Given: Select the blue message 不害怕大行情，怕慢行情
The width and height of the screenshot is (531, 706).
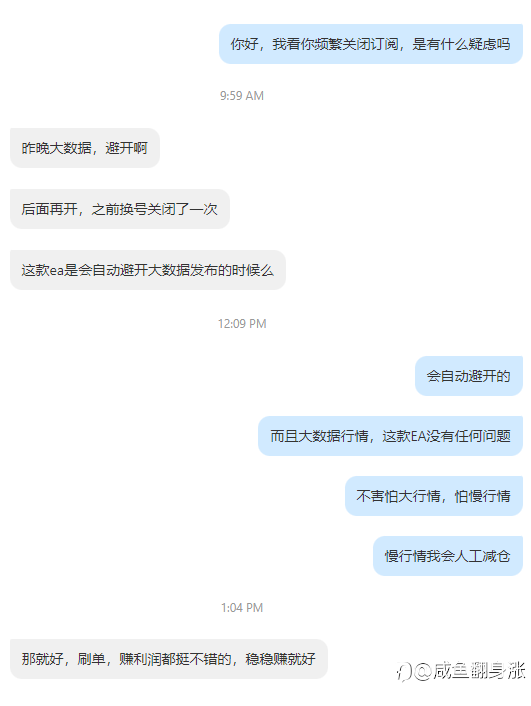Looking at the screenshot, I should 434,496.
